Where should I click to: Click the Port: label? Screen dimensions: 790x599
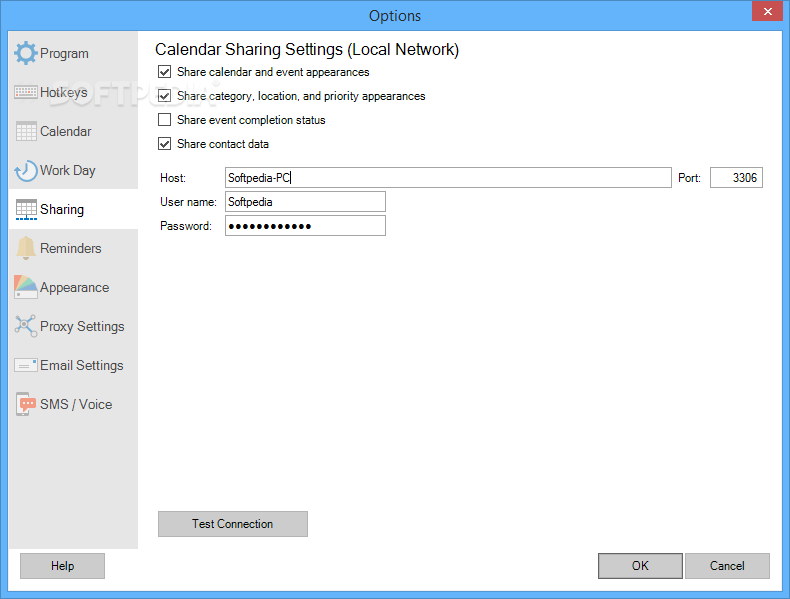click(x=689, y=178)
